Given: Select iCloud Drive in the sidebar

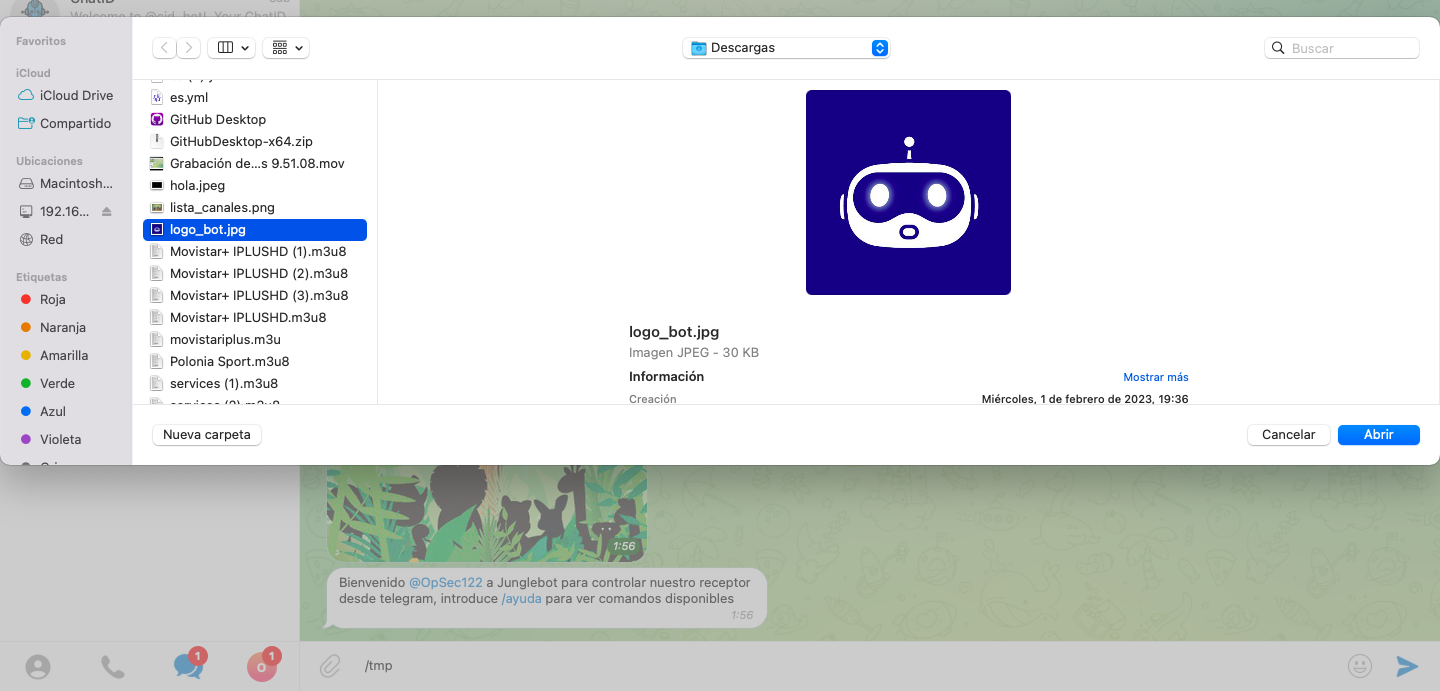Looking at the screenshot, I should click(x=76, y=96).
